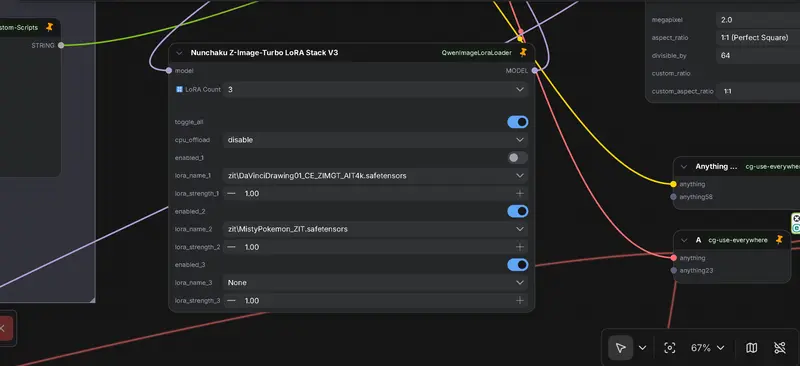This screenshot has height=366, width=800.
Task: Open lora_name_1 DaVinciDrawing dropdown
Action: coord(376,176)
